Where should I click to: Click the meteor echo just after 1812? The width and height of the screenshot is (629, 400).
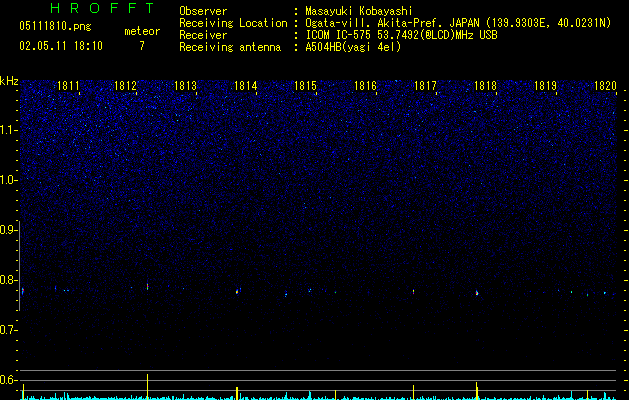(147, 286)
